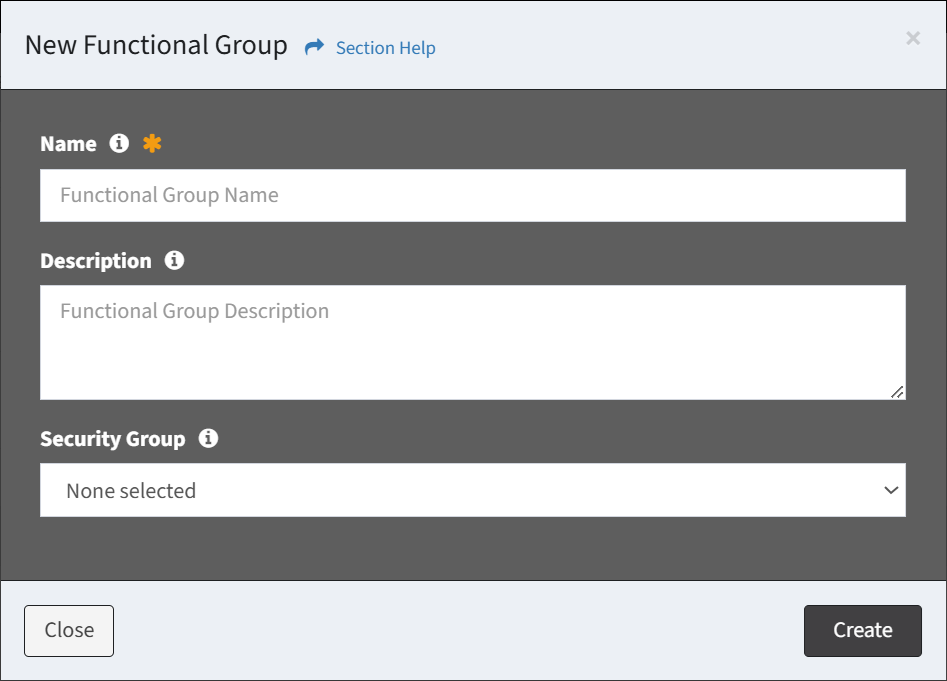Screen dimensions: 947x681
Task: Click the Create button
Action: (x=862, y=630)
